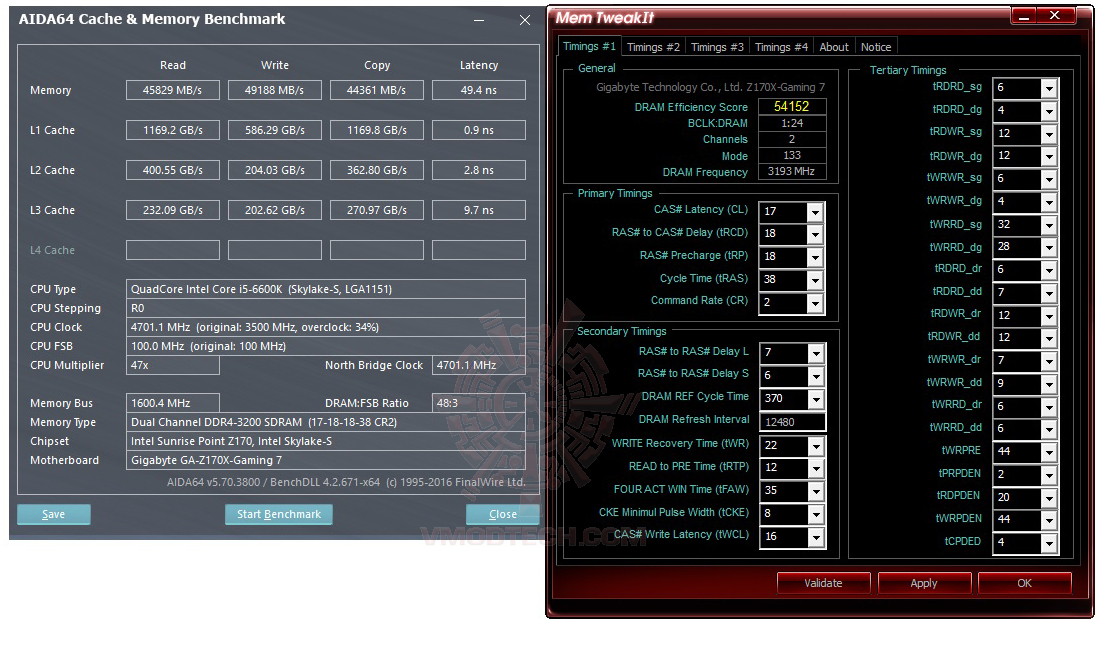The height and width of the screenshot is (656, 1104).
Task: Open the RAS# to CAS# Delay (tRCD) dropdown
Action: pyautogui.click(x=815, y=234)
